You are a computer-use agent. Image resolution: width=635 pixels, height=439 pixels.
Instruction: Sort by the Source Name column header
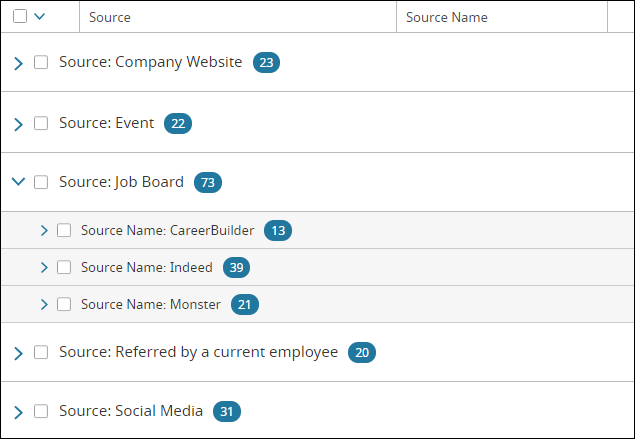(x=502, y=17)
